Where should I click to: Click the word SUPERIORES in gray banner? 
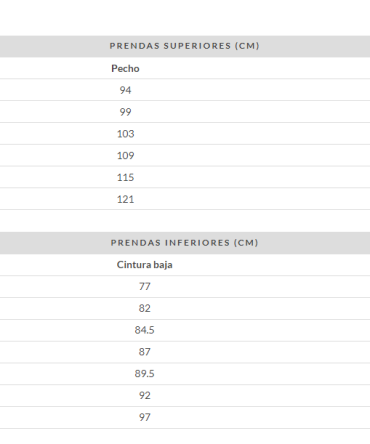click(197, 46)
